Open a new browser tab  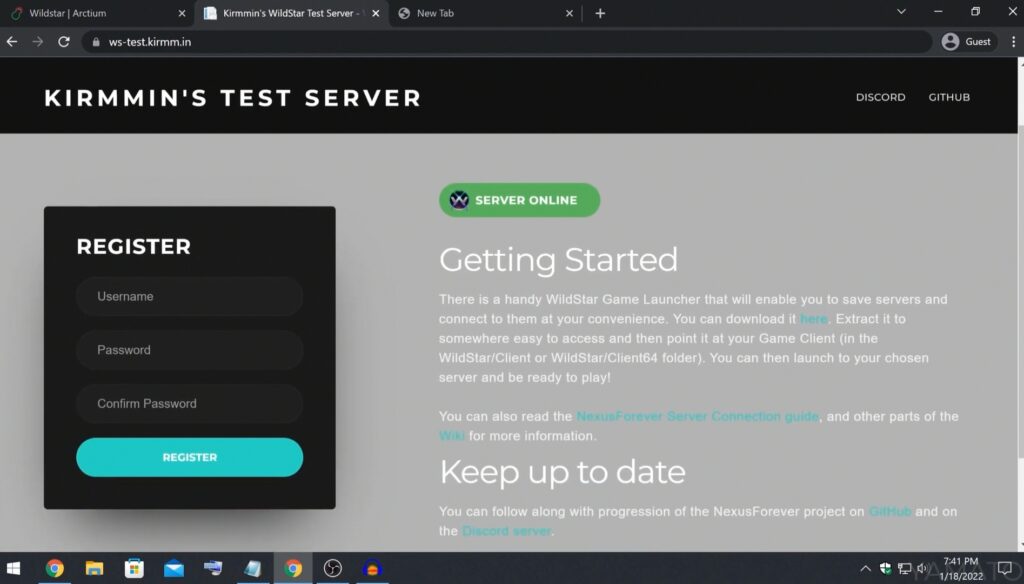(x=600, y=13)
